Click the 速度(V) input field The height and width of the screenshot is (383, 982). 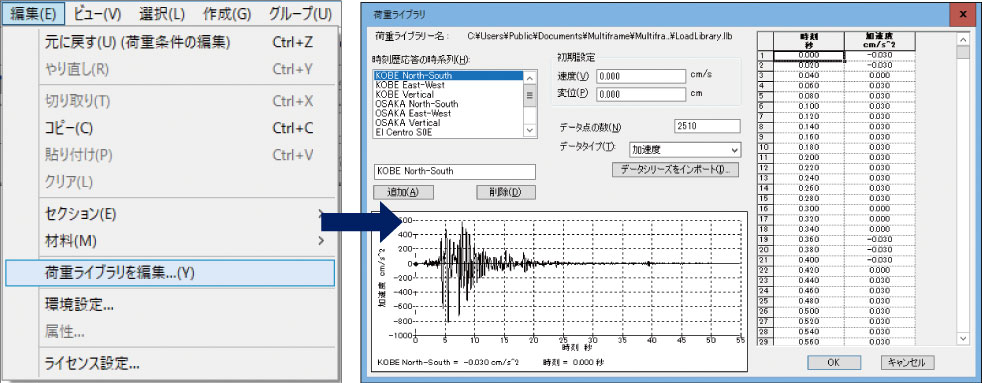pyautogui.click(x=641, y=76)
